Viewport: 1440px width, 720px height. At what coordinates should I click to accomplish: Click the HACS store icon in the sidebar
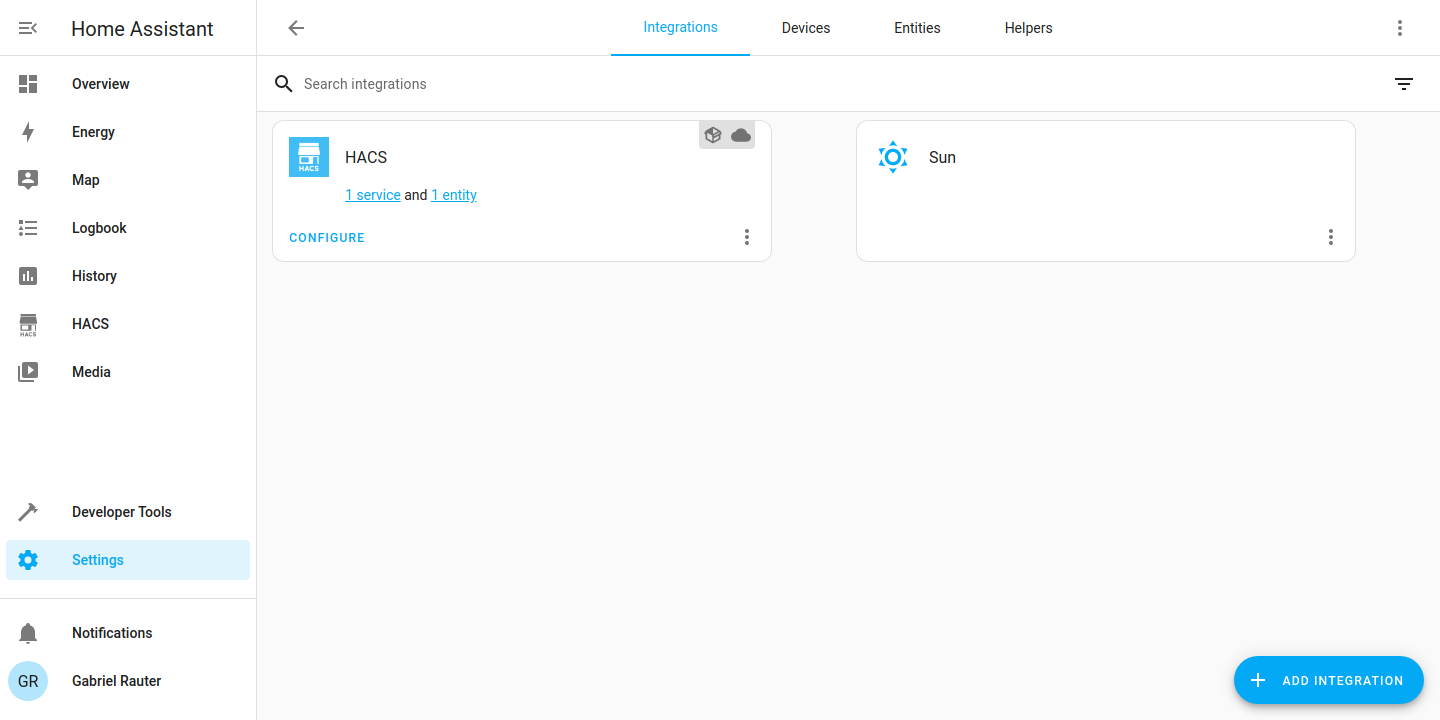(28, 324)
